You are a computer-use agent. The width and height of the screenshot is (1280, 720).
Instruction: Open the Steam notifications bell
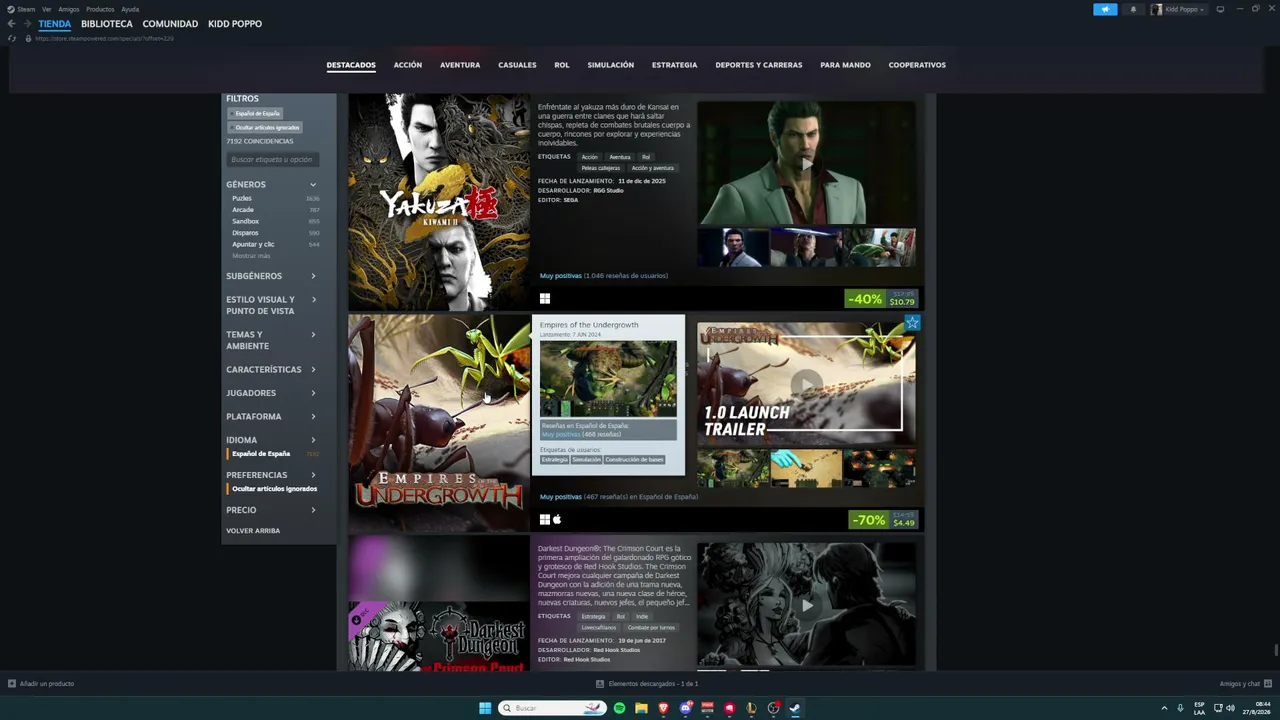point(1133,9)
